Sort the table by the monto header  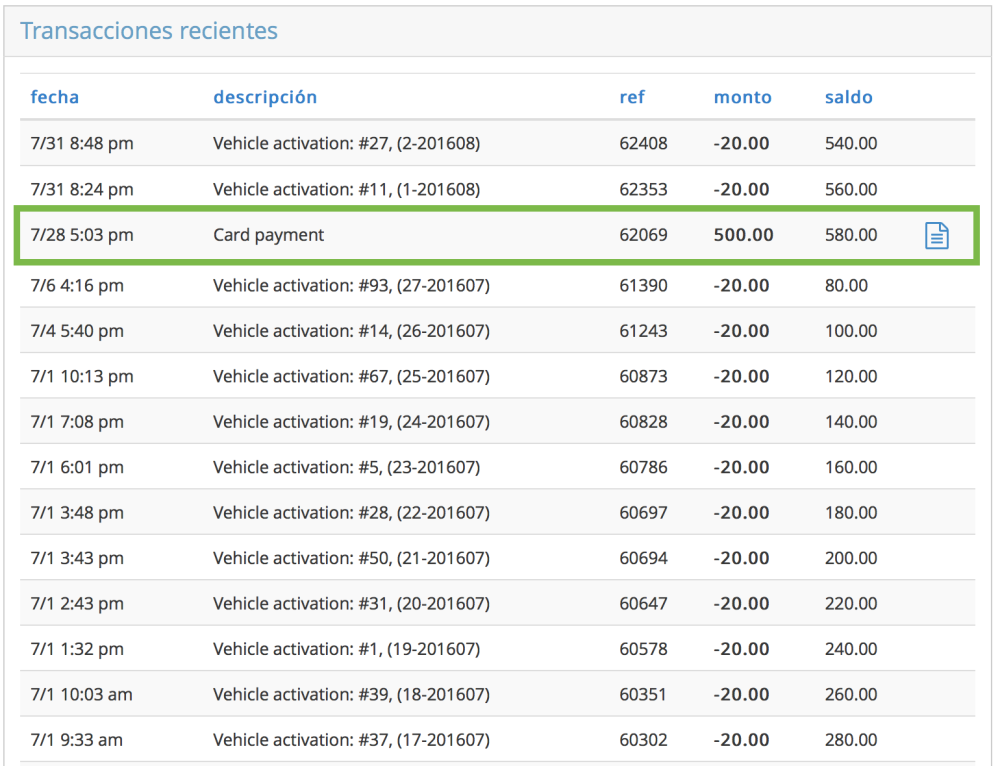pos(742,97)
